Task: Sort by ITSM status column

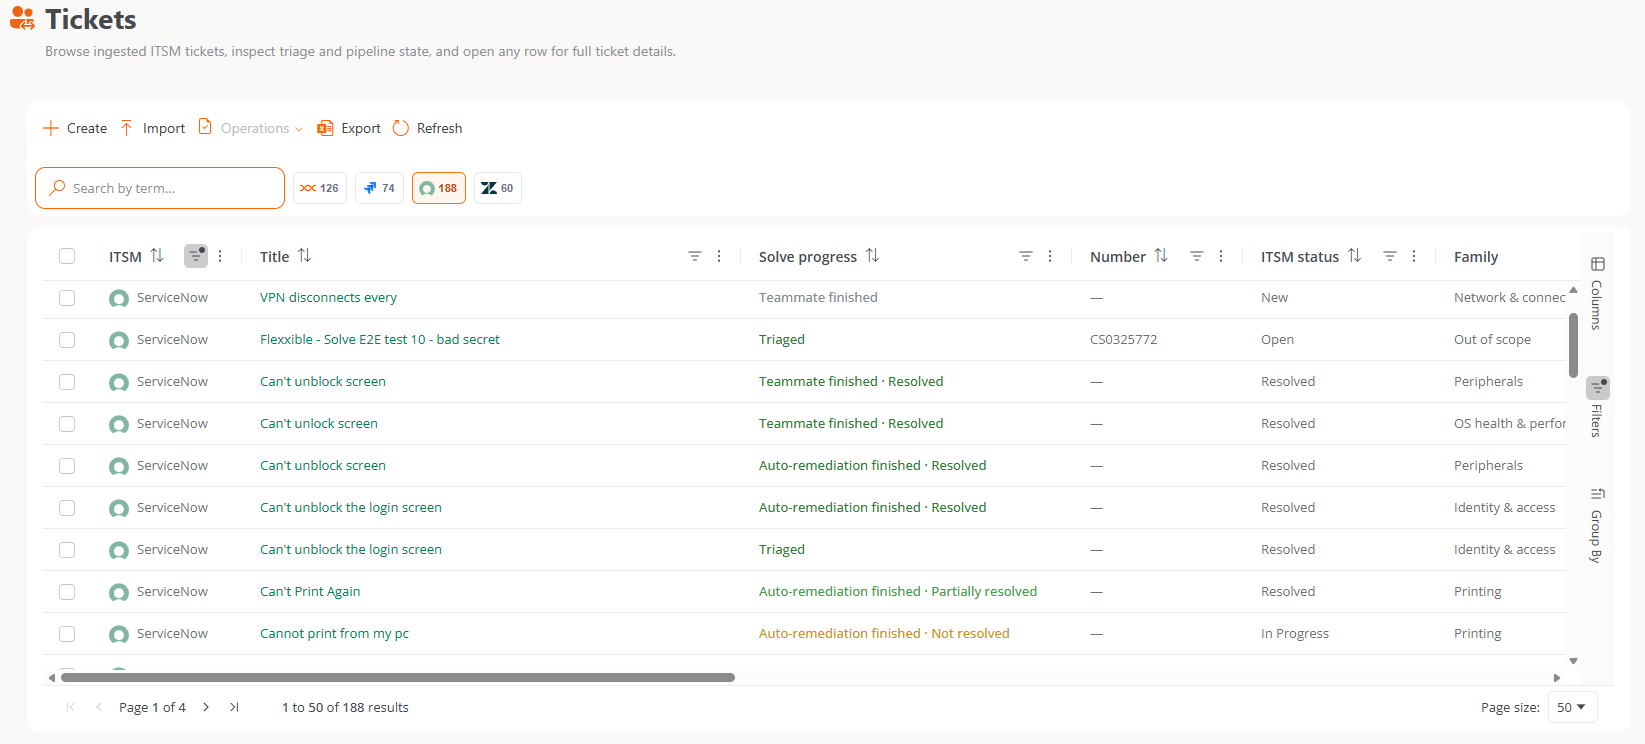Action: click(1354, 256)
